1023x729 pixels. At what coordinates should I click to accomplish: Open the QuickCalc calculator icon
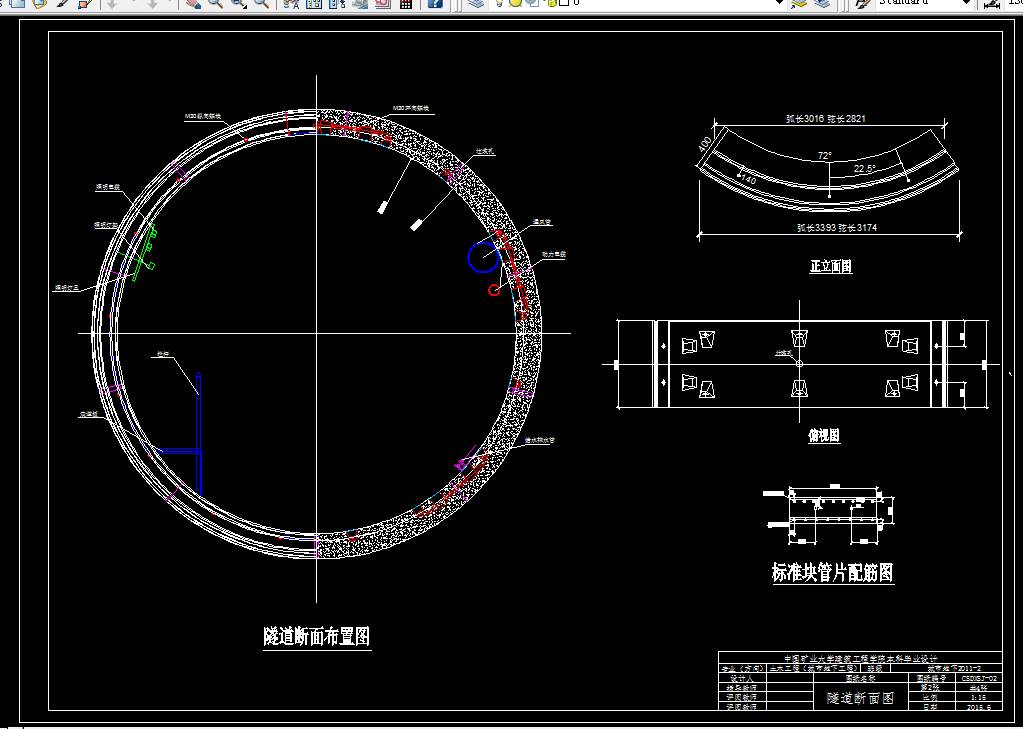(406, 3)
